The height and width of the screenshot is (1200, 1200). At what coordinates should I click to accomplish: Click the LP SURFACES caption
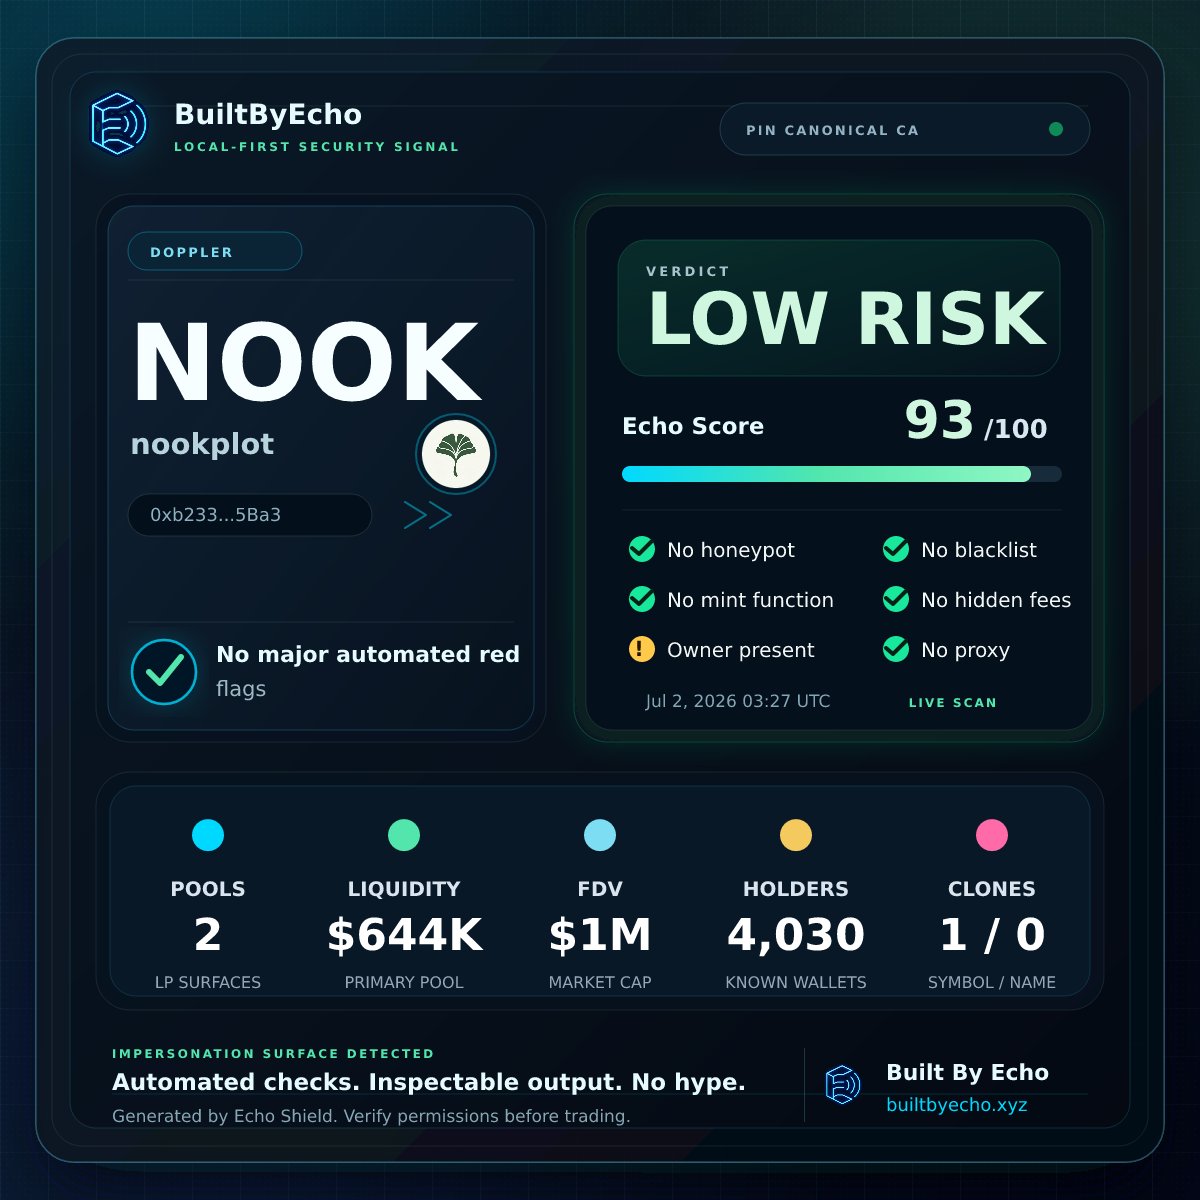pyautogui.click(x=208, y=982)
